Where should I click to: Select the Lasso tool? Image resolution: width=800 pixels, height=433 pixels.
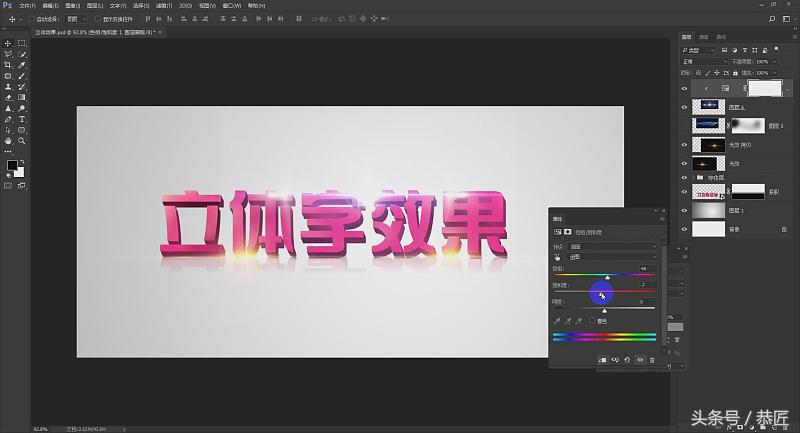(8, 54)
